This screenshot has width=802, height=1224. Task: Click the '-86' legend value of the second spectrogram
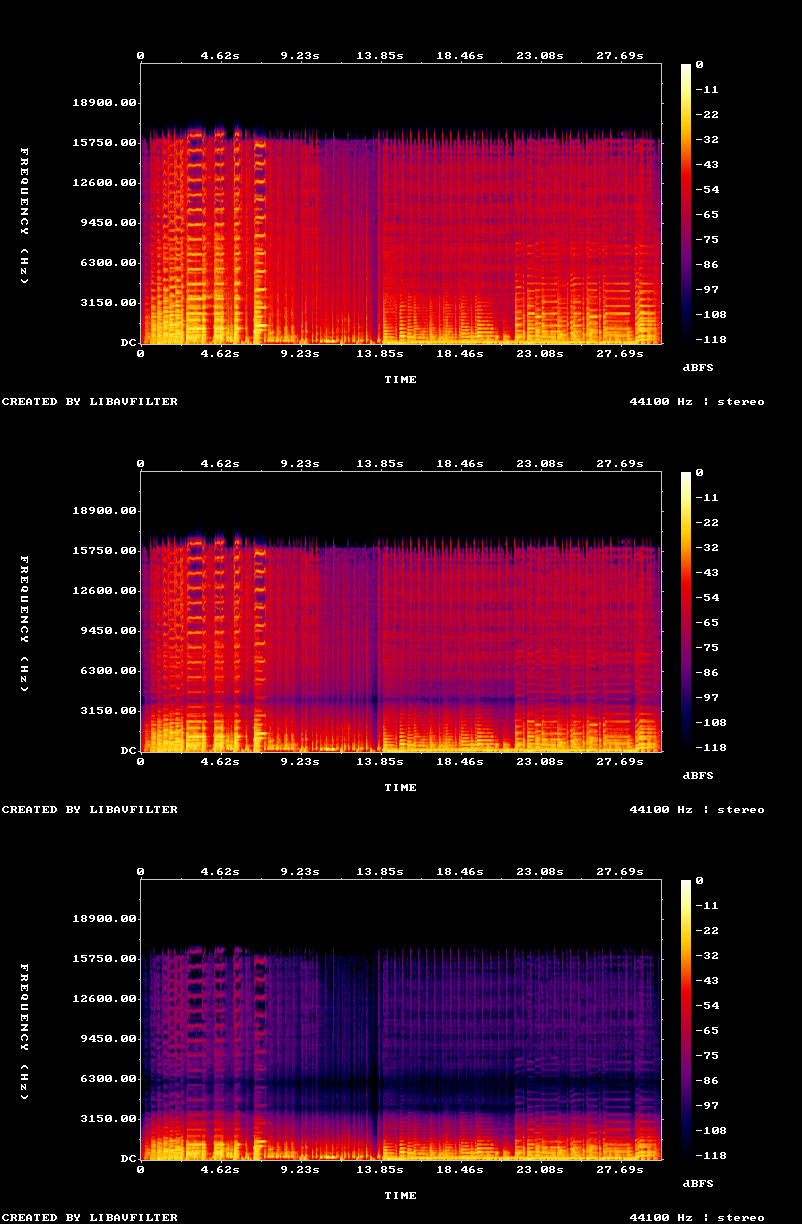click(x=708, y=672)
